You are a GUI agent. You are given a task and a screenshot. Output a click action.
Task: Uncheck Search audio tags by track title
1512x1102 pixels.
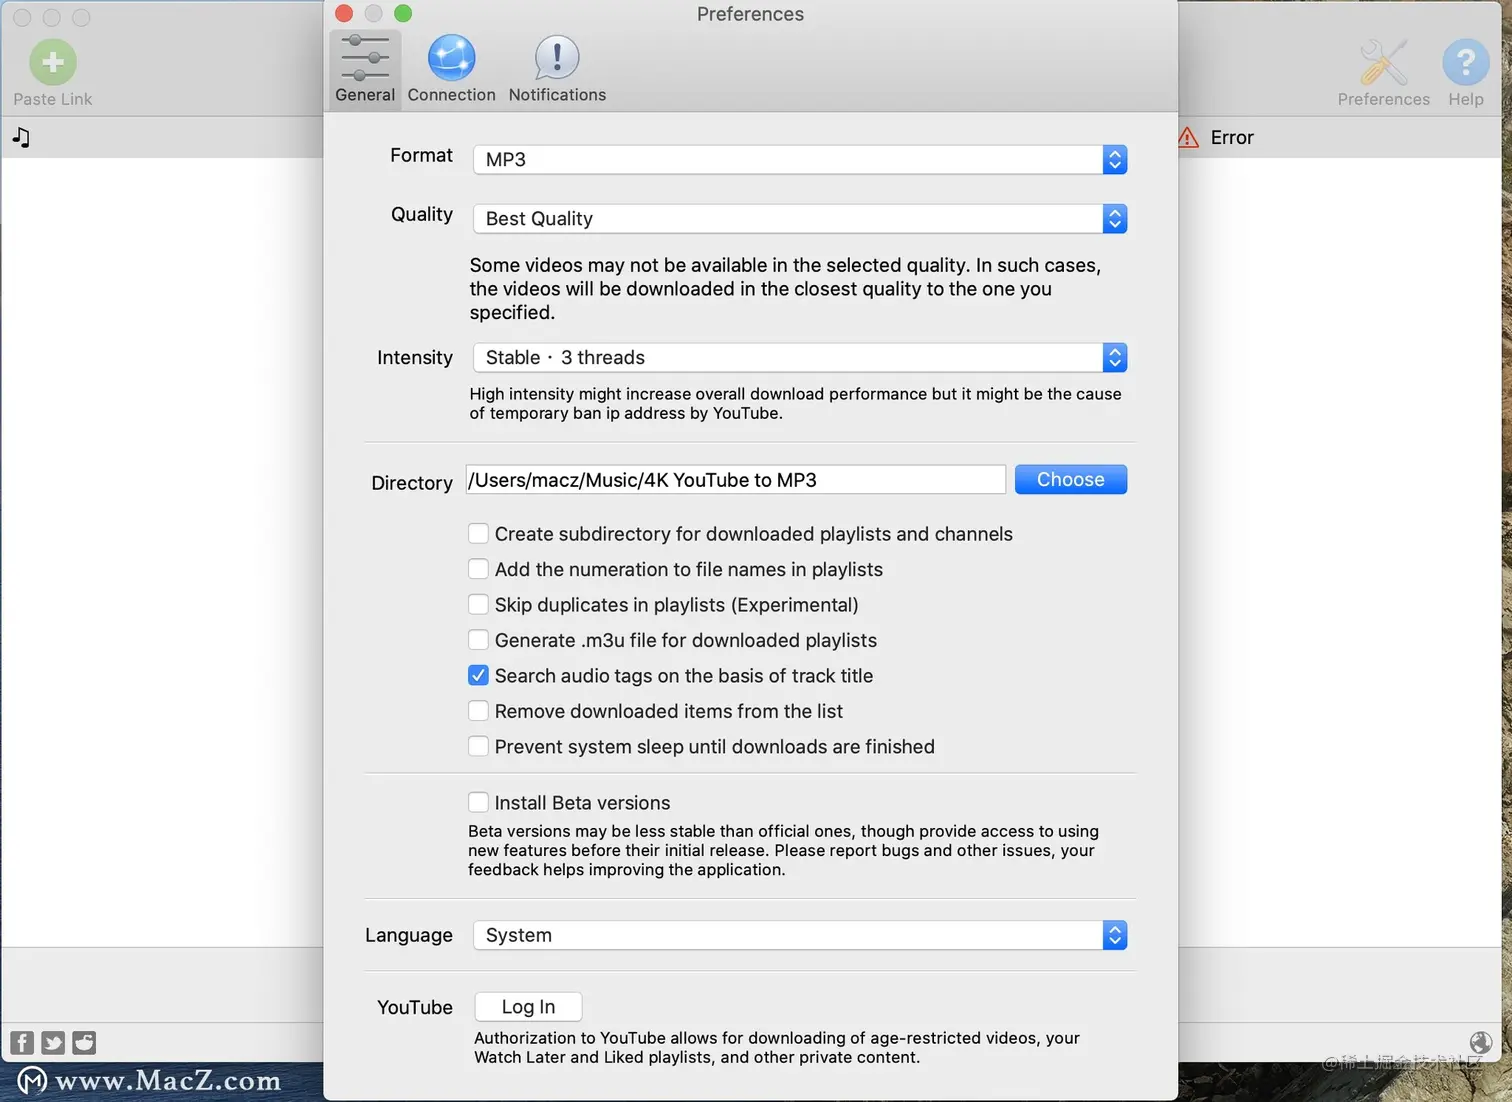479,676
